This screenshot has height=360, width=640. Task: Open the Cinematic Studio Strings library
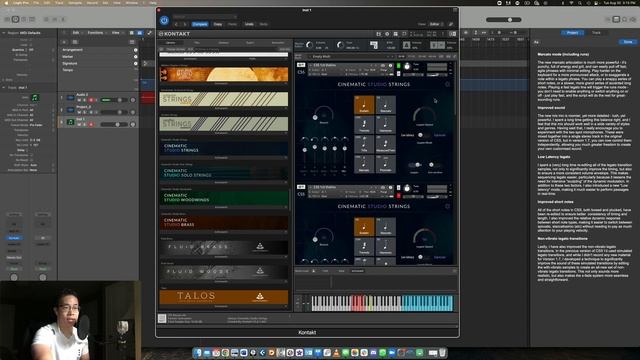(224, 148)
